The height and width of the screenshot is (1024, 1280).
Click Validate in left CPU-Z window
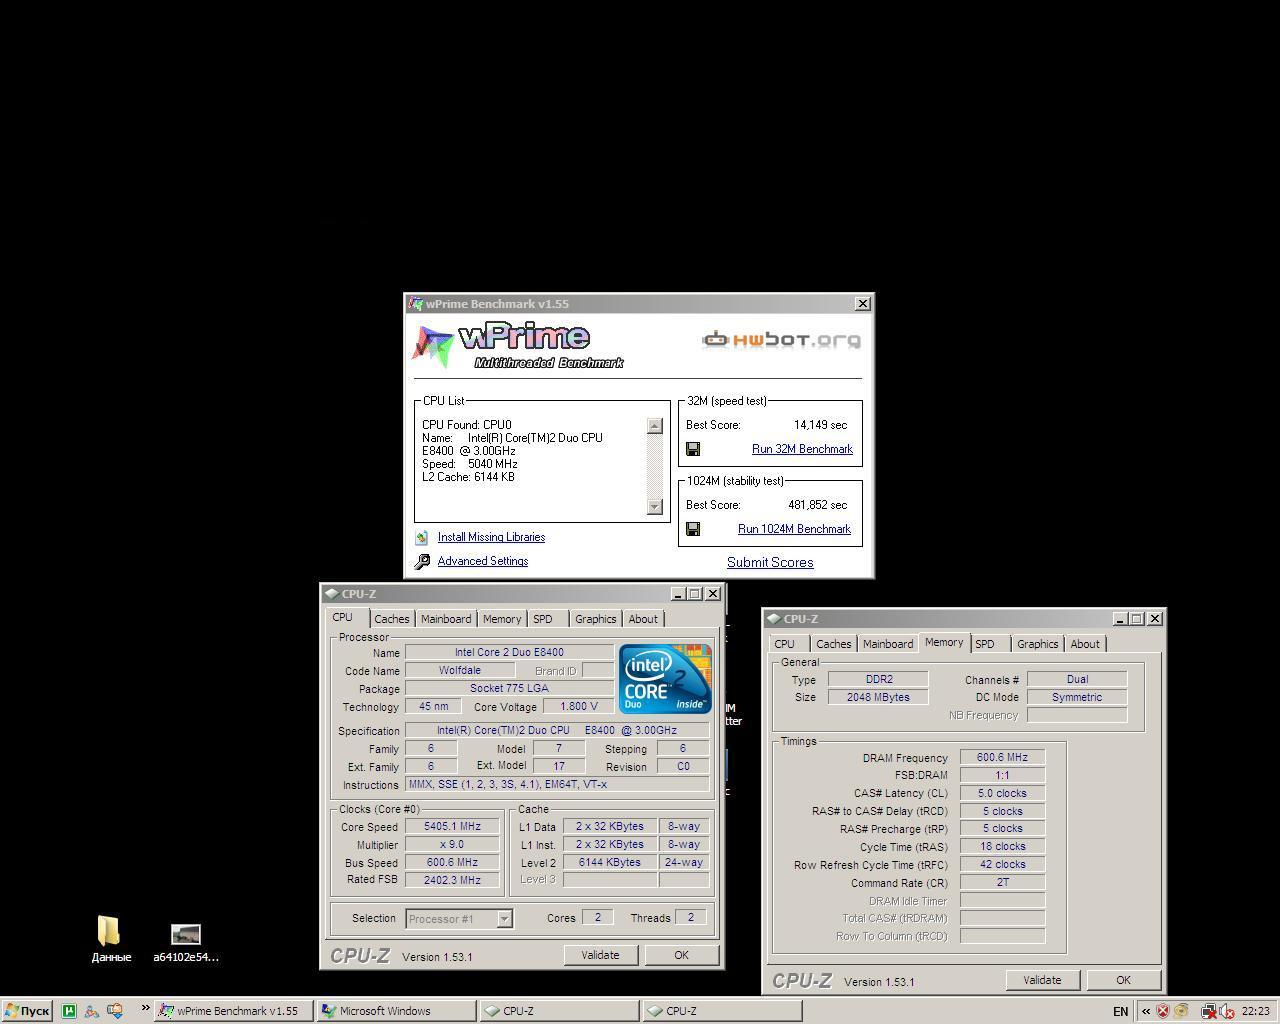pyautogui.click(x=600, y=955)
